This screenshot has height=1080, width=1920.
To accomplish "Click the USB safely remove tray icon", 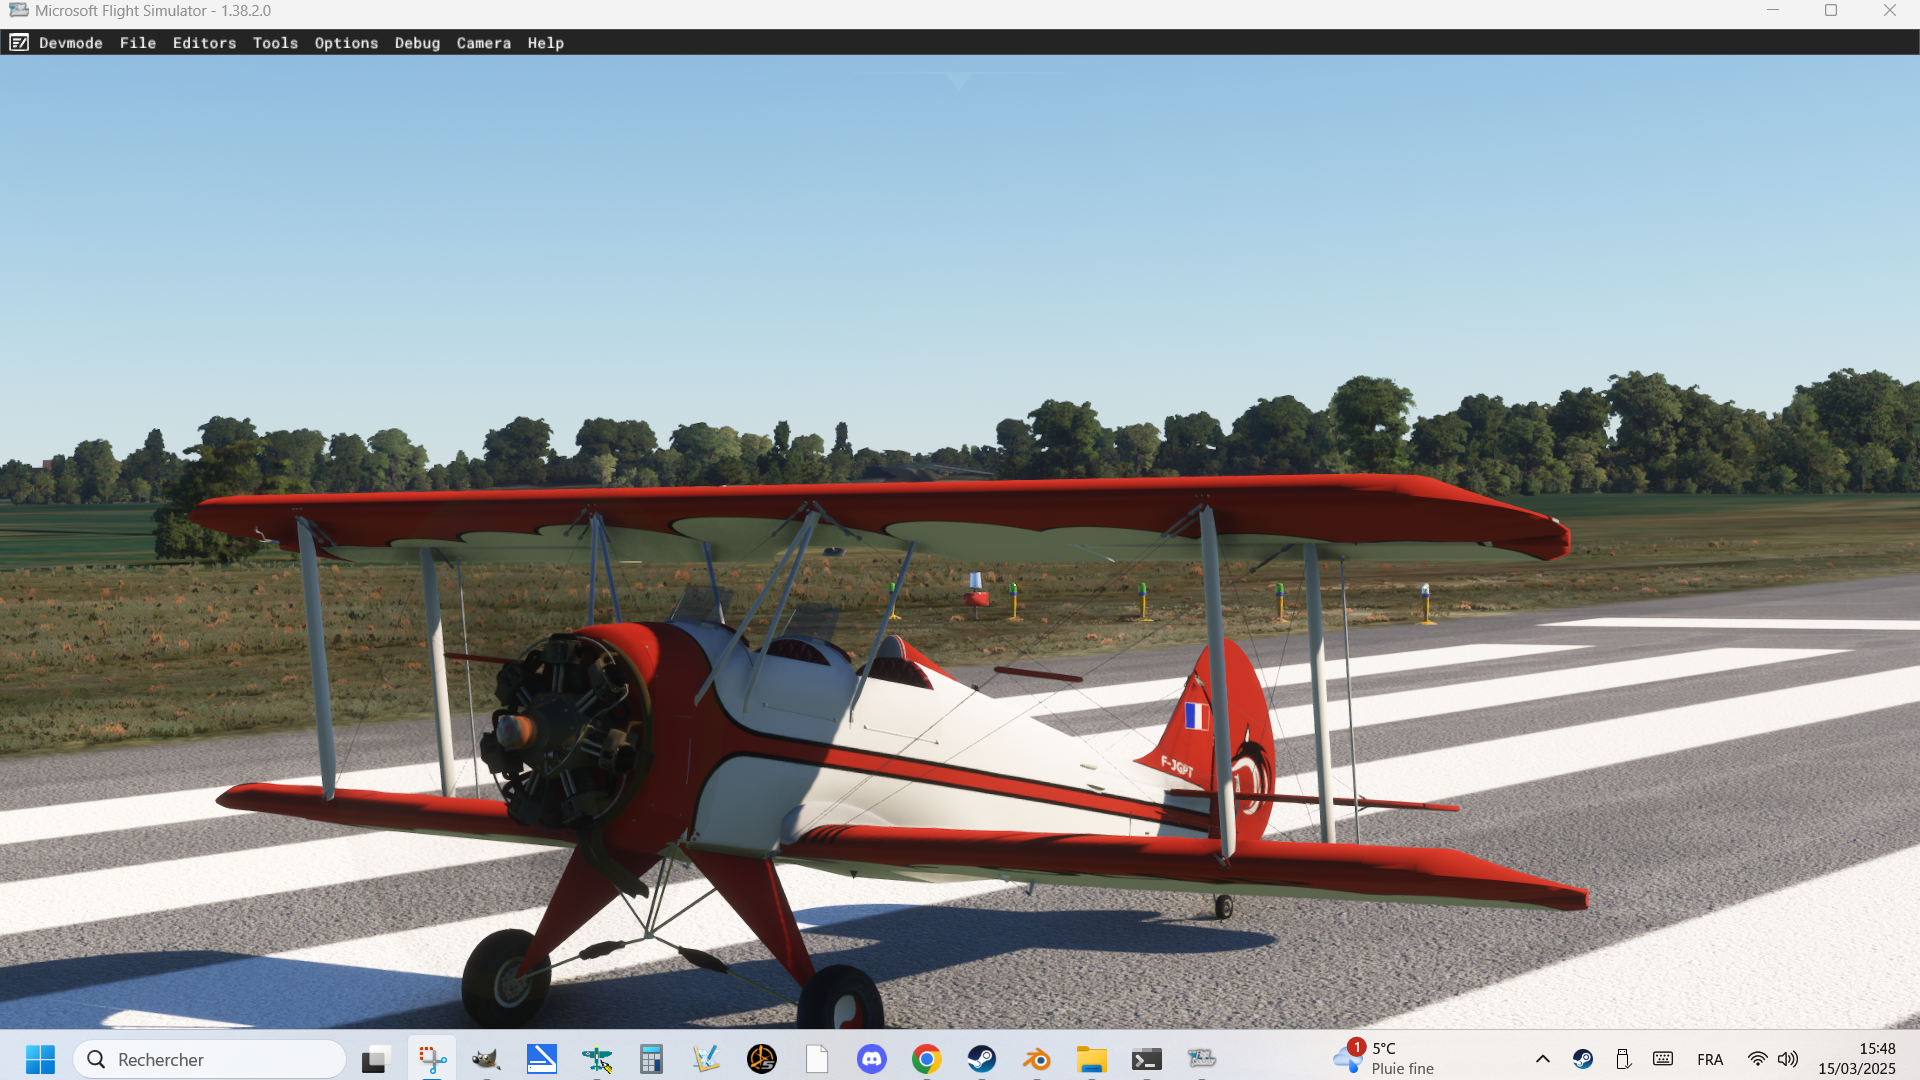I will coord(1623,1059).
